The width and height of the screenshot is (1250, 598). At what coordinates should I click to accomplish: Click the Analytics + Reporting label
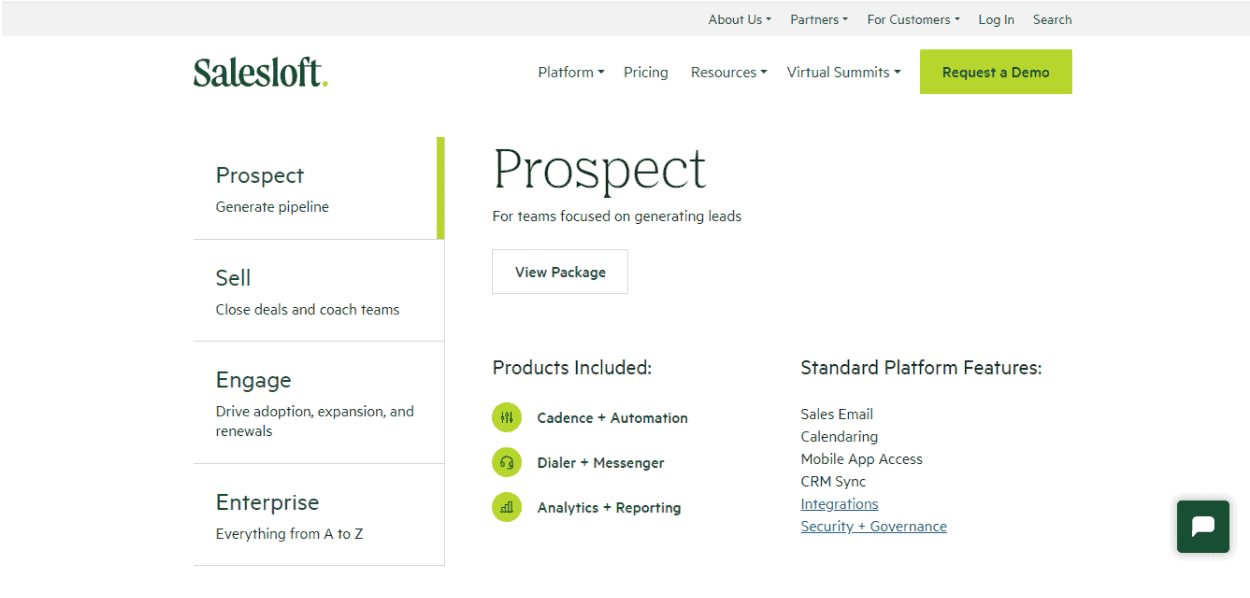tap(609, 508)
